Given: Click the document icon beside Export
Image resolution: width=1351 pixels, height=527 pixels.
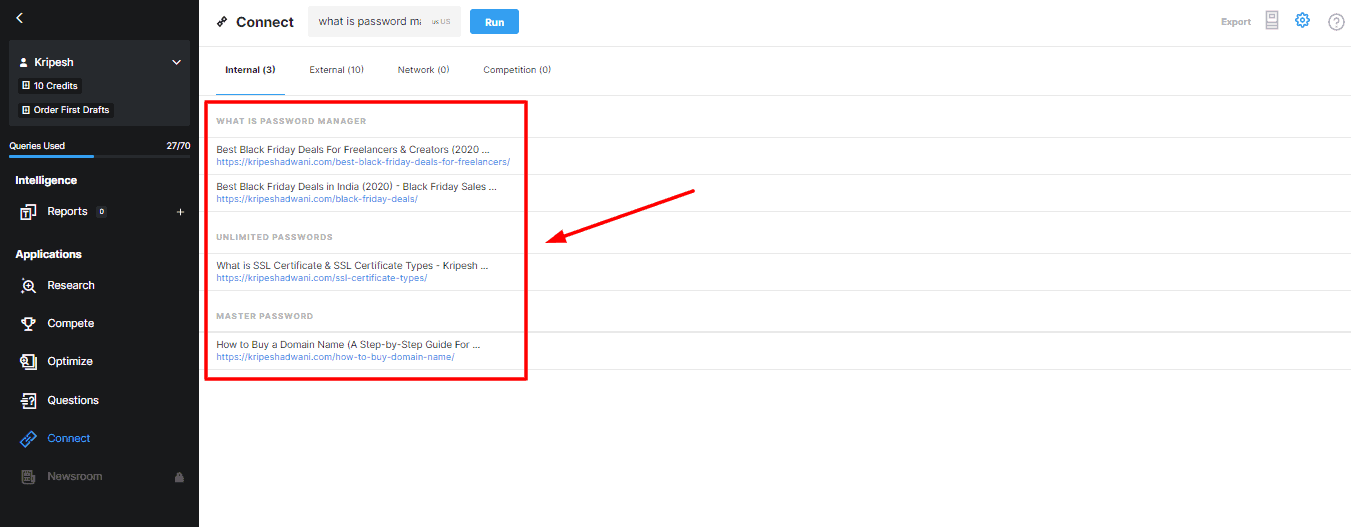Looking at the screenshot, I should click(x=1272, y=21).
